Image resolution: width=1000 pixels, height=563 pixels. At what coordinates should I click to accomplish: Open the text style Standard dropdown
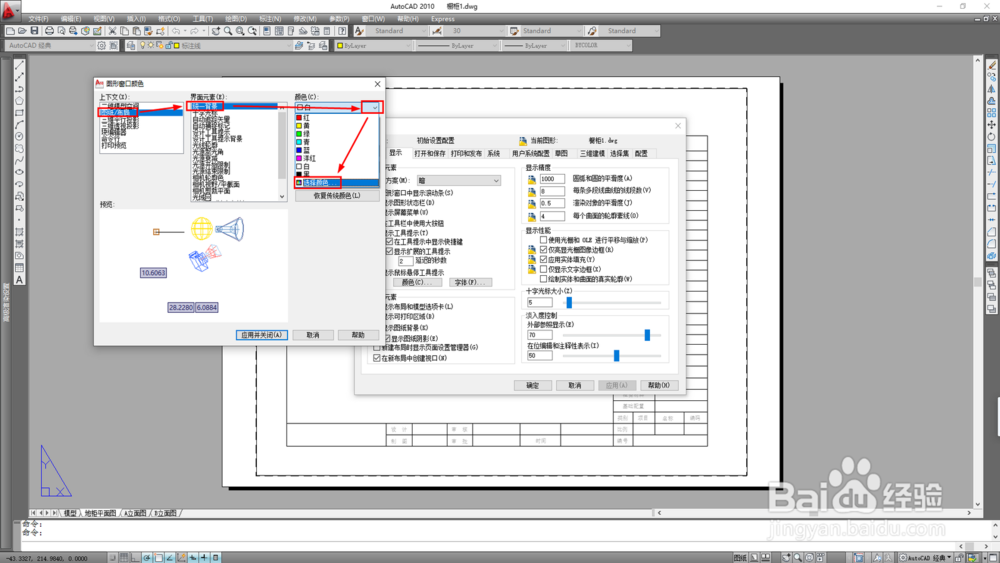point(422,31)
